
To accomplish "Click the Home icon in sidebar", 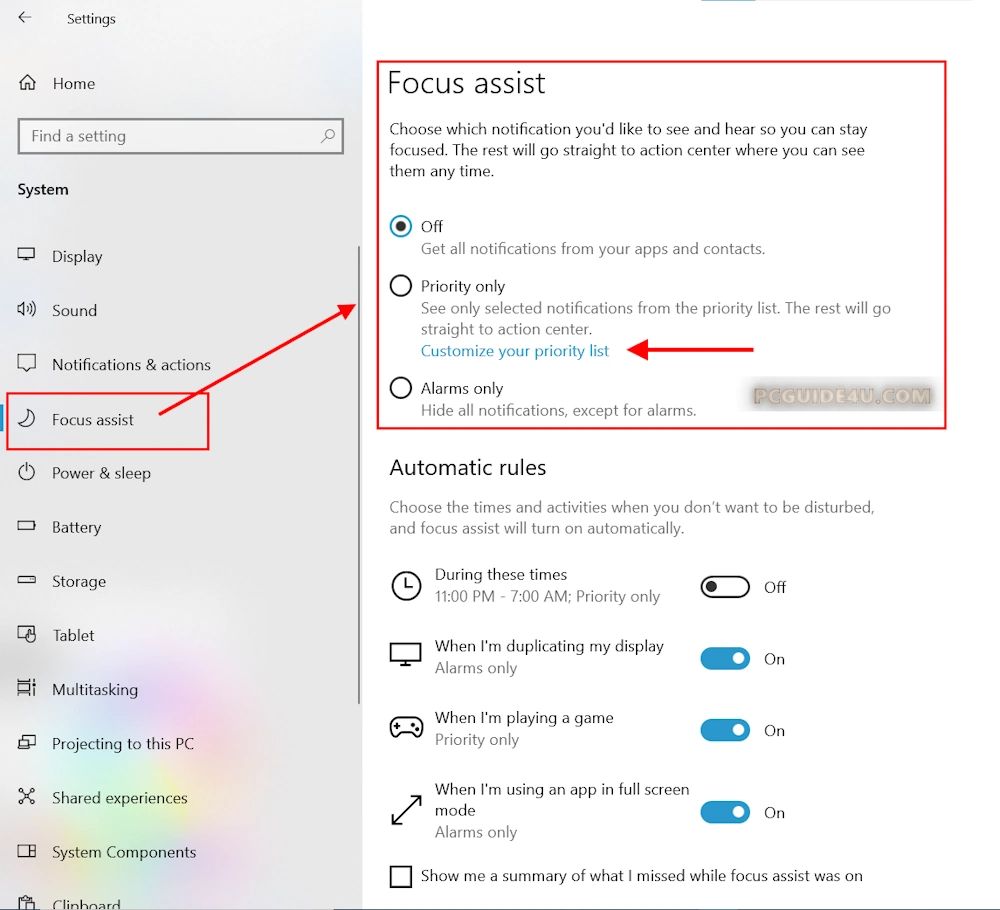I will 28,83.
